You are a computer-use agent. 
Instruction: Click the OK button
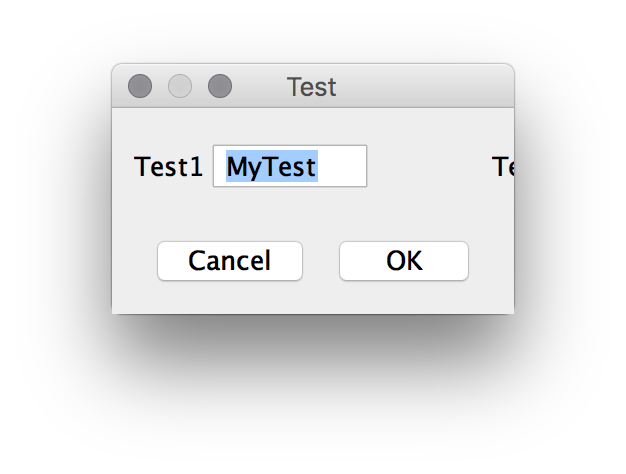coord(404,261)
